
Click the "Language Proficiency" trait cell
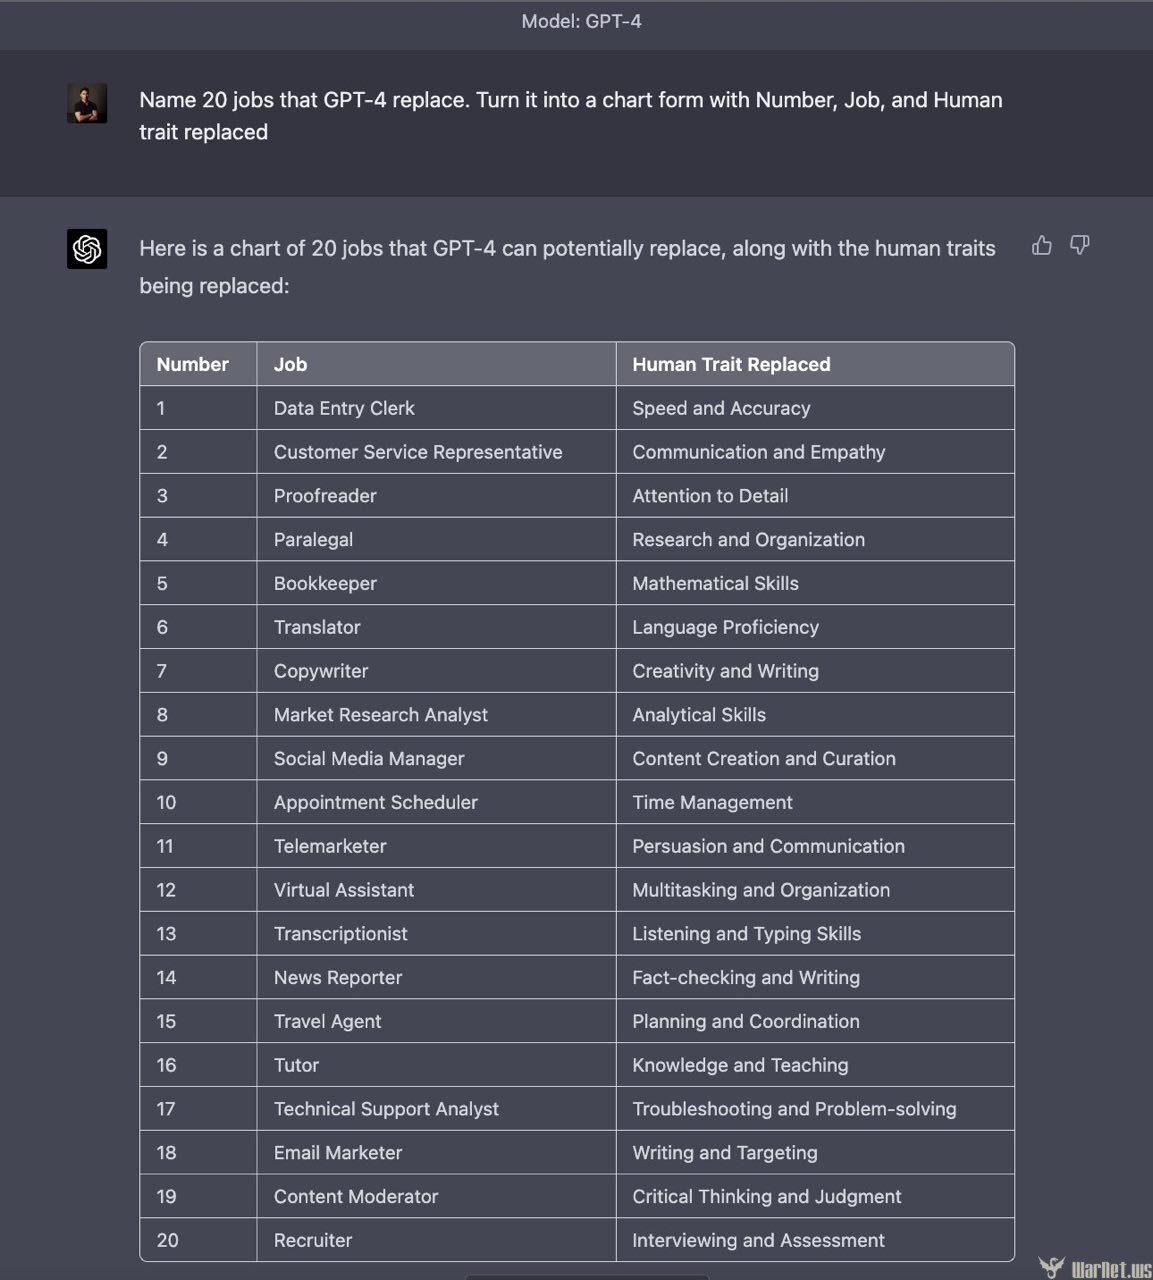(x=725, y=627)
